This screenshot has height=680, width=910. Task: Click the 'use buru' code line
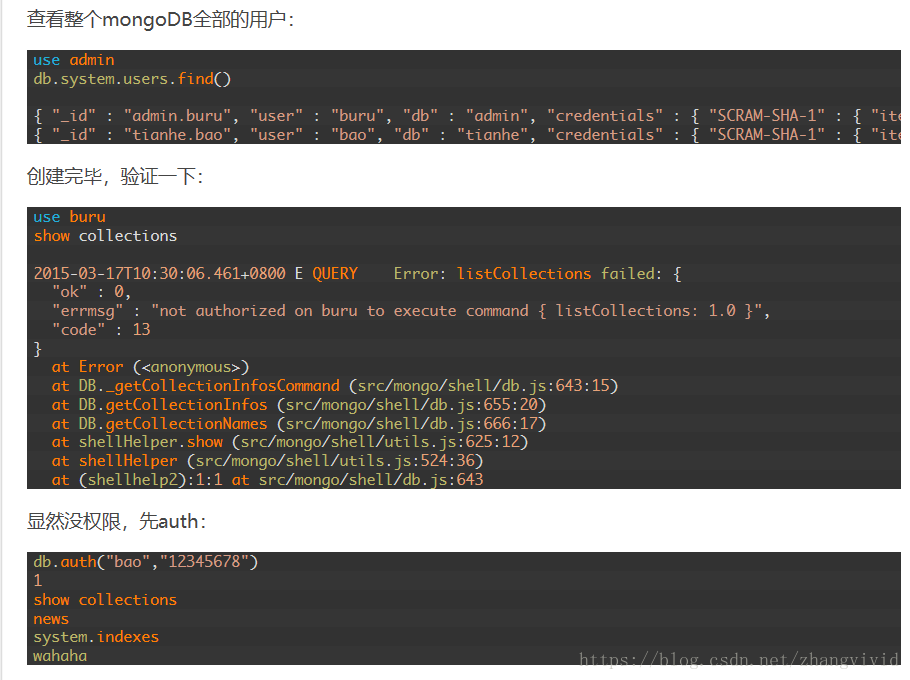point(70,217)
